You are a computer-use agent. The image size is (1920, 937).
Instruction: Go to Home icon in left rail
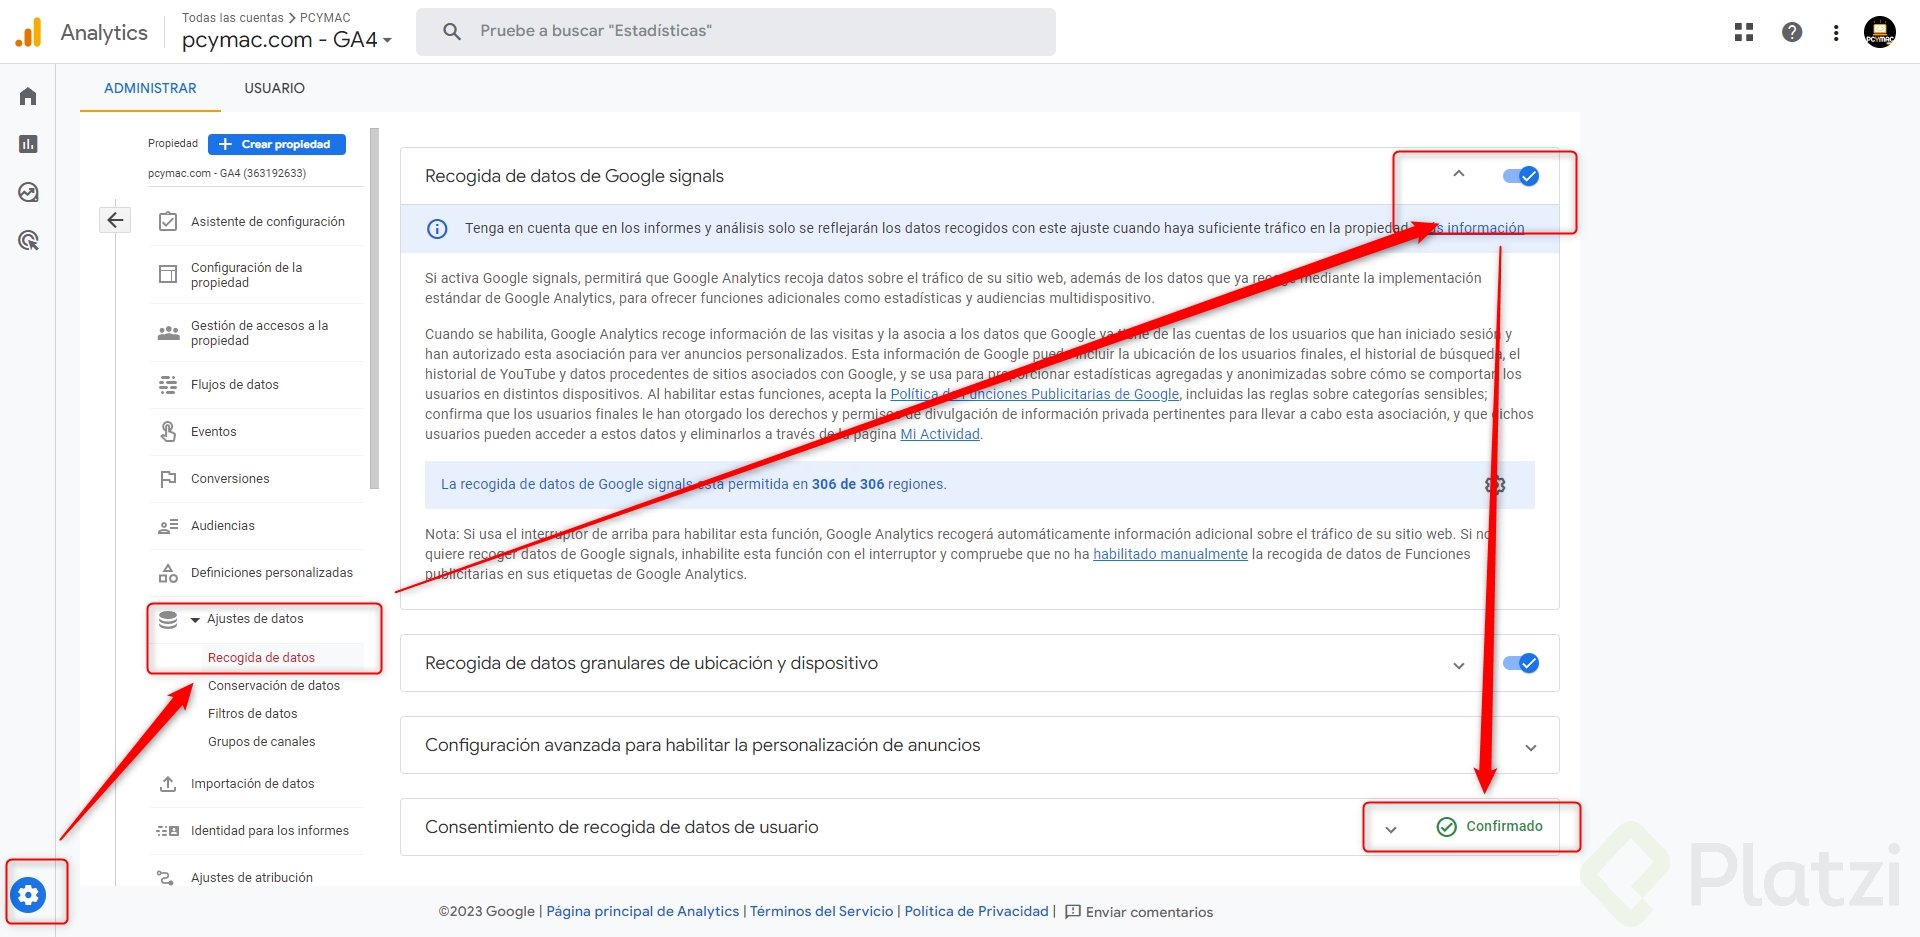pyautogui.click(x=28, y=96)
